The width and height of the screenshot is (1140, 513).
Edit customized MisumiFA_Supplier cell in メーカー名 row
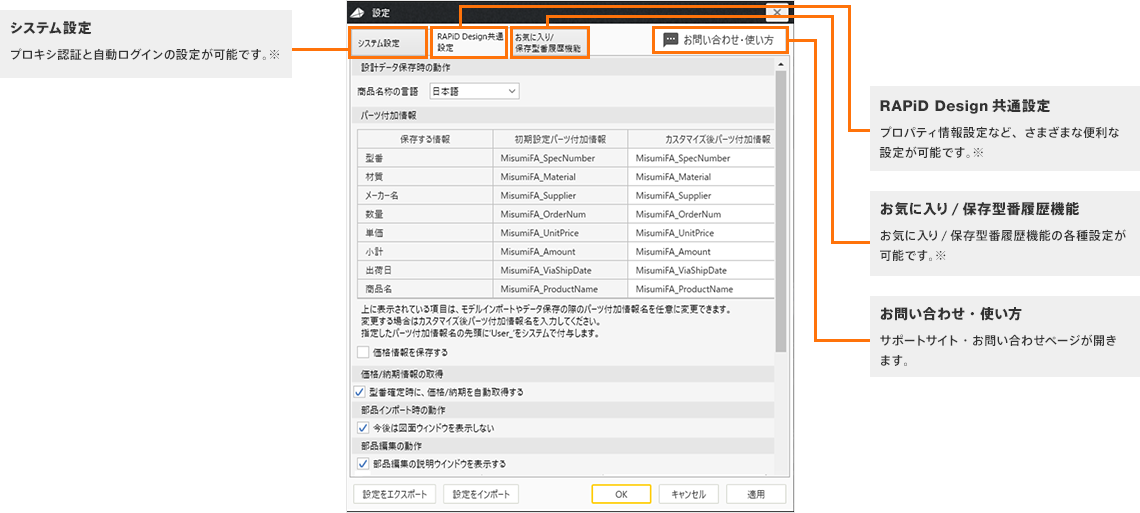[700, 195]
